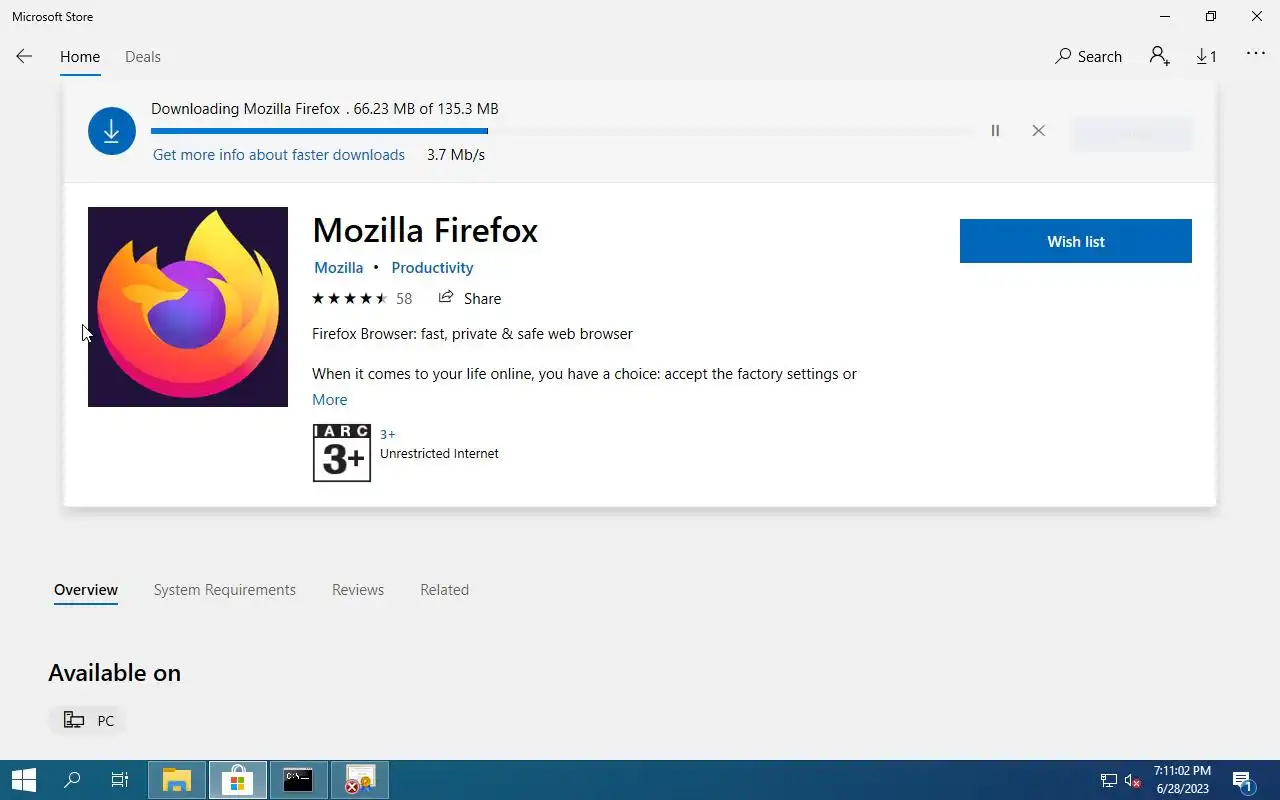Open File Explorer from the taskbar

click(177, 780)
